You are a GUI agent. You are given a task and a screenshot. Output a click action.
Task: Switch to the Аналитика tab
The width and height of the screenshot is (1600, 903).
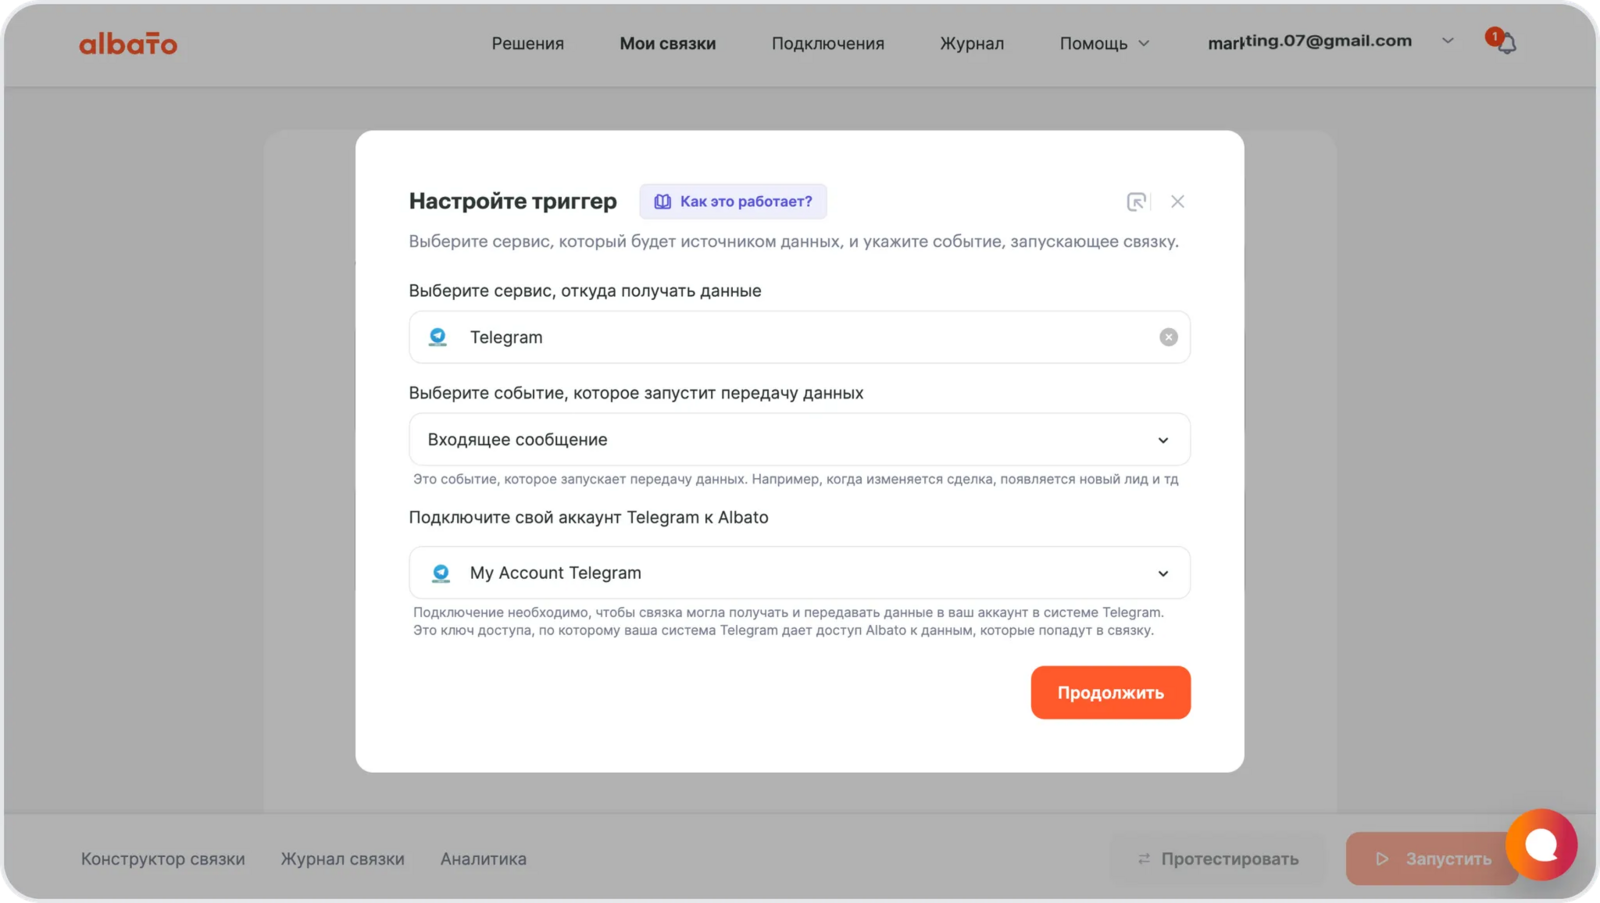483,859
